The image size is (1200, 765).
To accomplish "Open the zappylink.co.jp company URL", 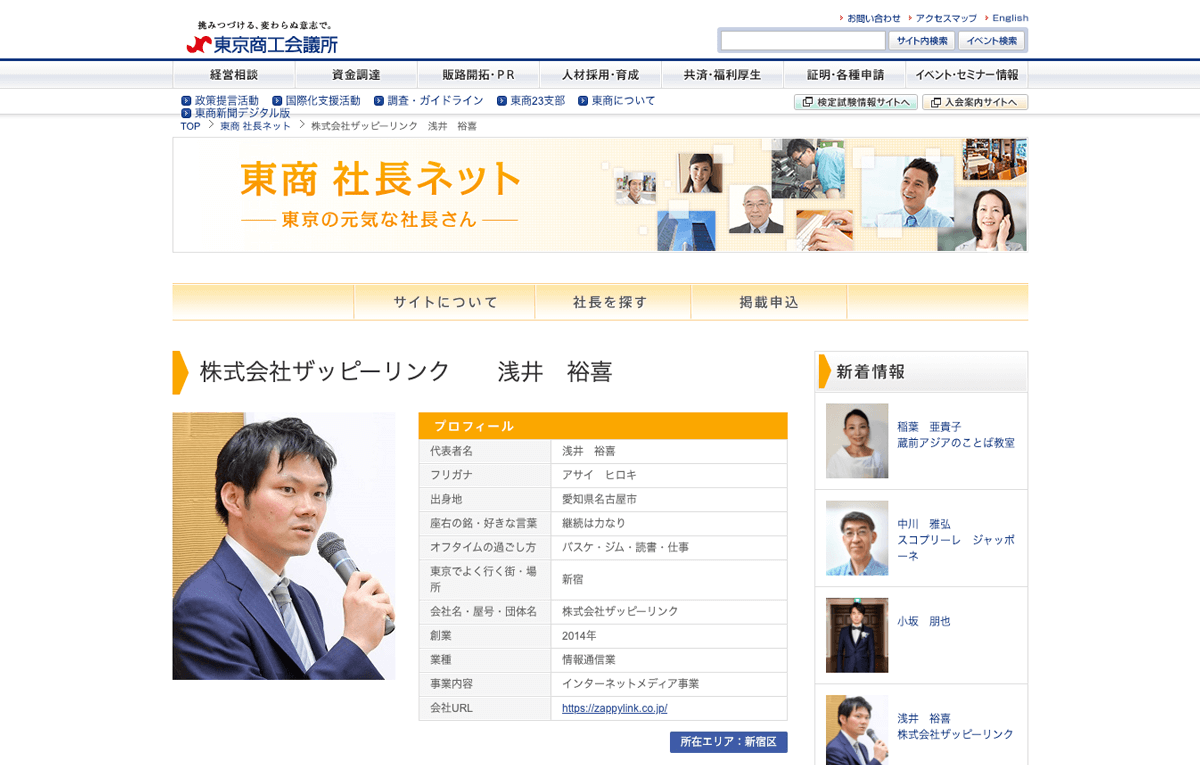I will tap(614, 708).
